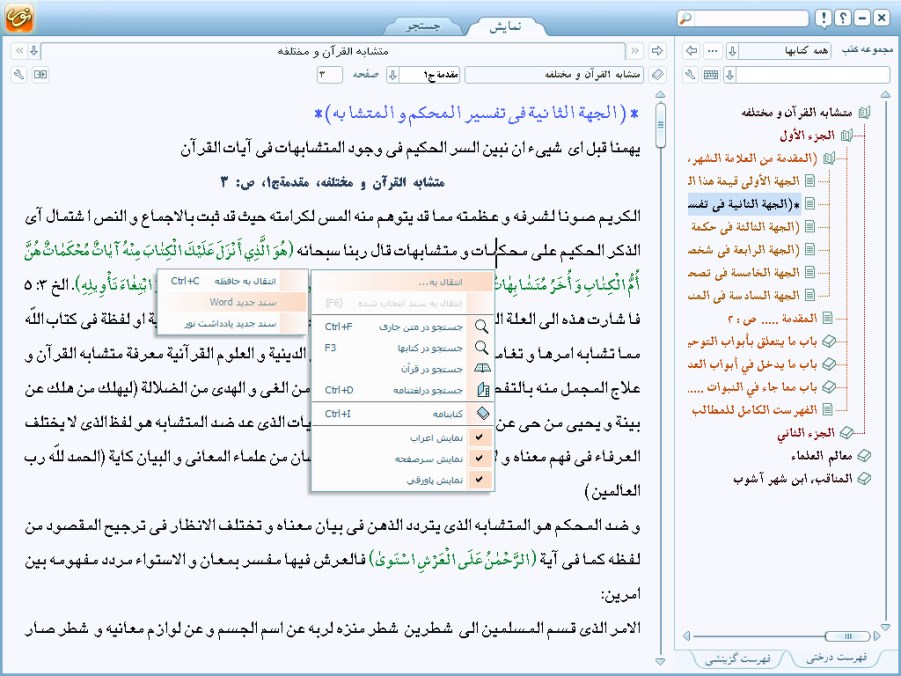The image size is (901, 676).
Task: Toggle the نمایش اعراب checkbox
Action: 479,437
